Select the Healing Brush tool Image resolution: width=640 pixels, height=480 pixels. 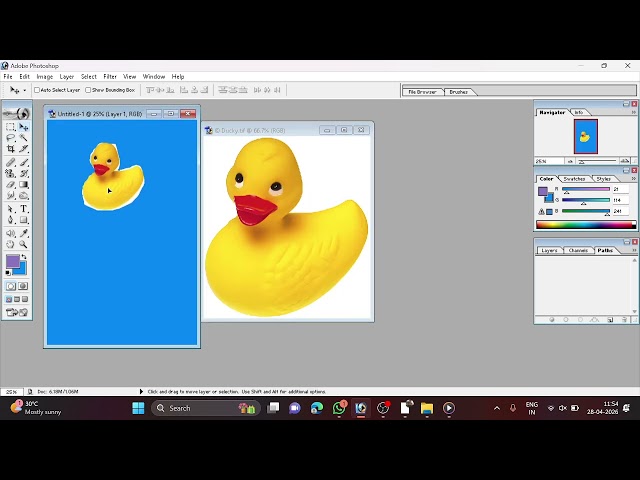pyautogui.click(x=11, y=162)
